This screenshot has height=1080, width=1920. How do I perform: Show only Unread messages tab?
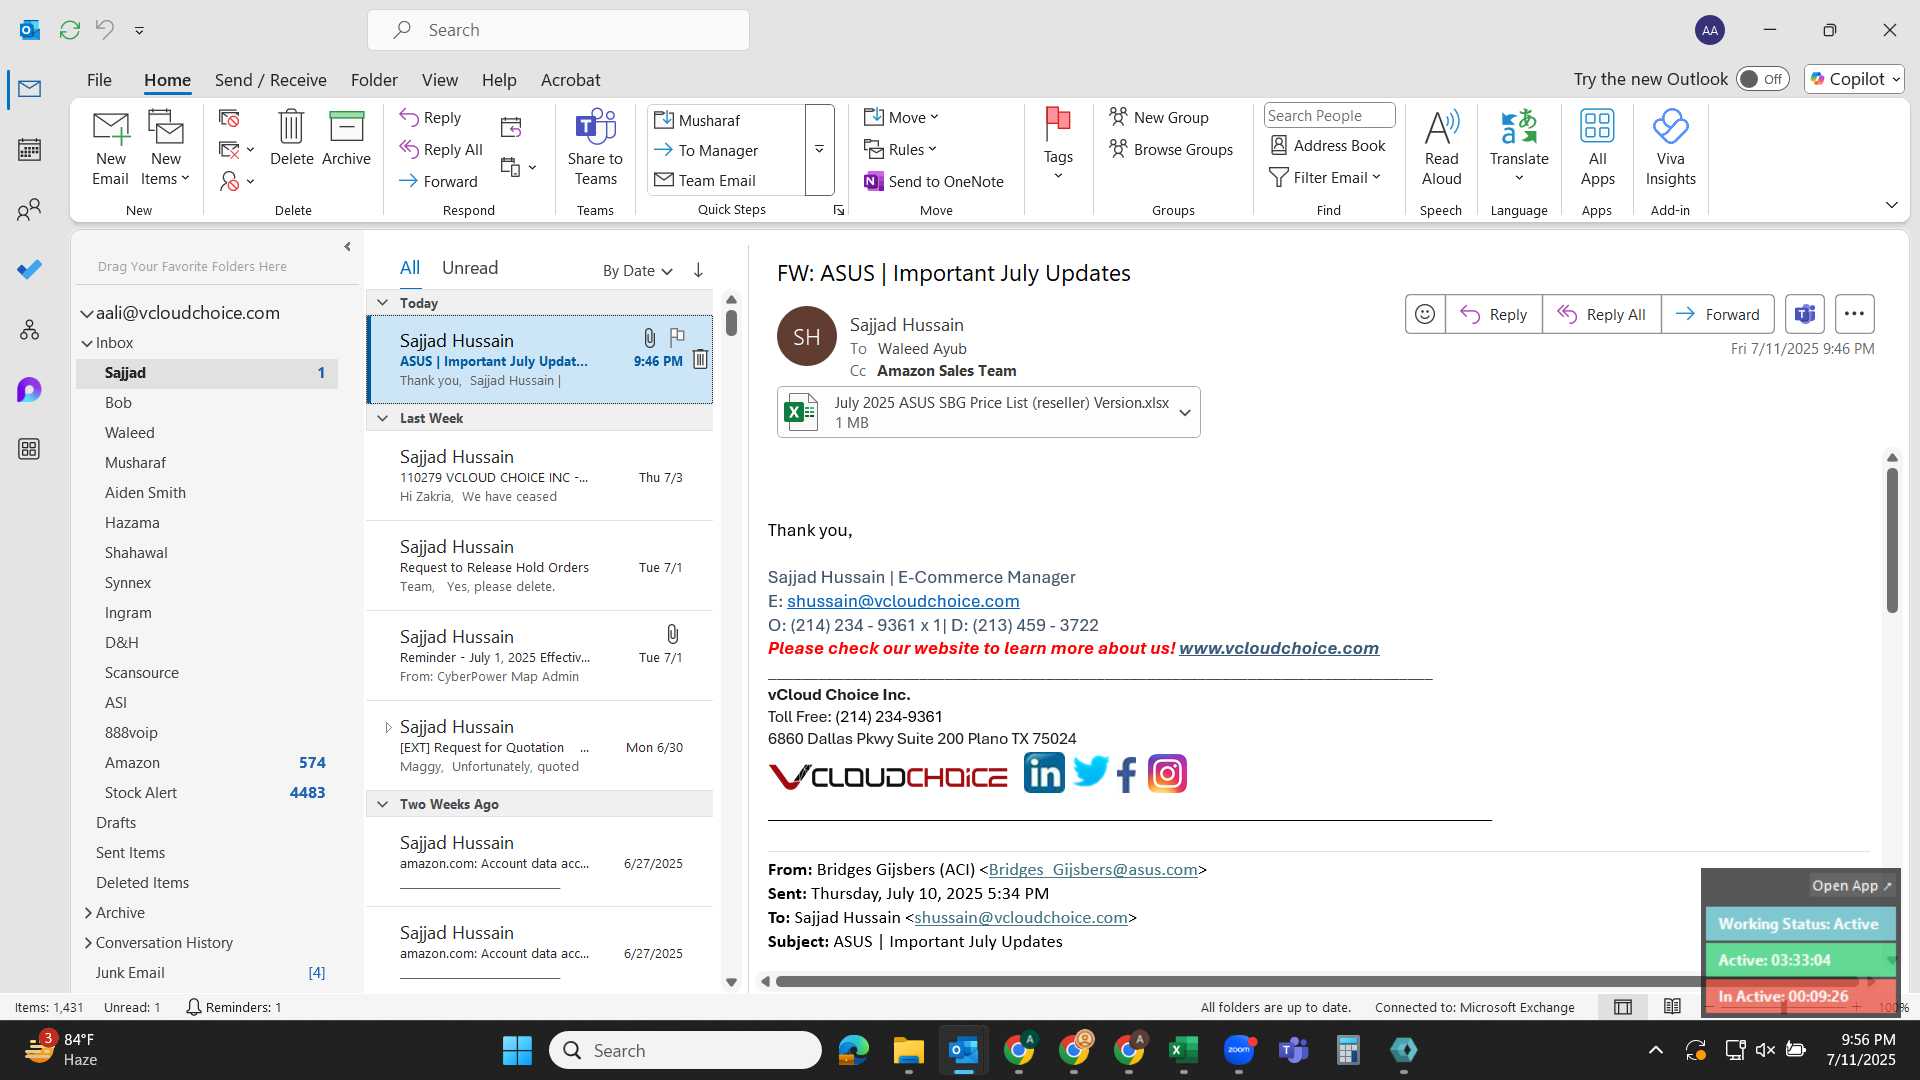(470, 268)
